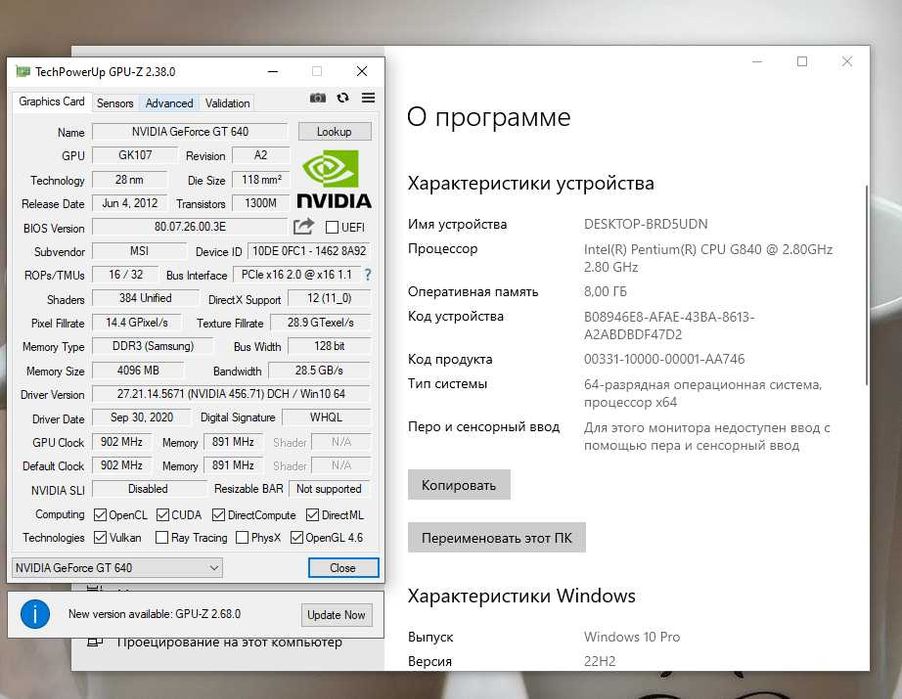Click the Name field NVIDIA GeForce GT 640

tap(190, 132)
